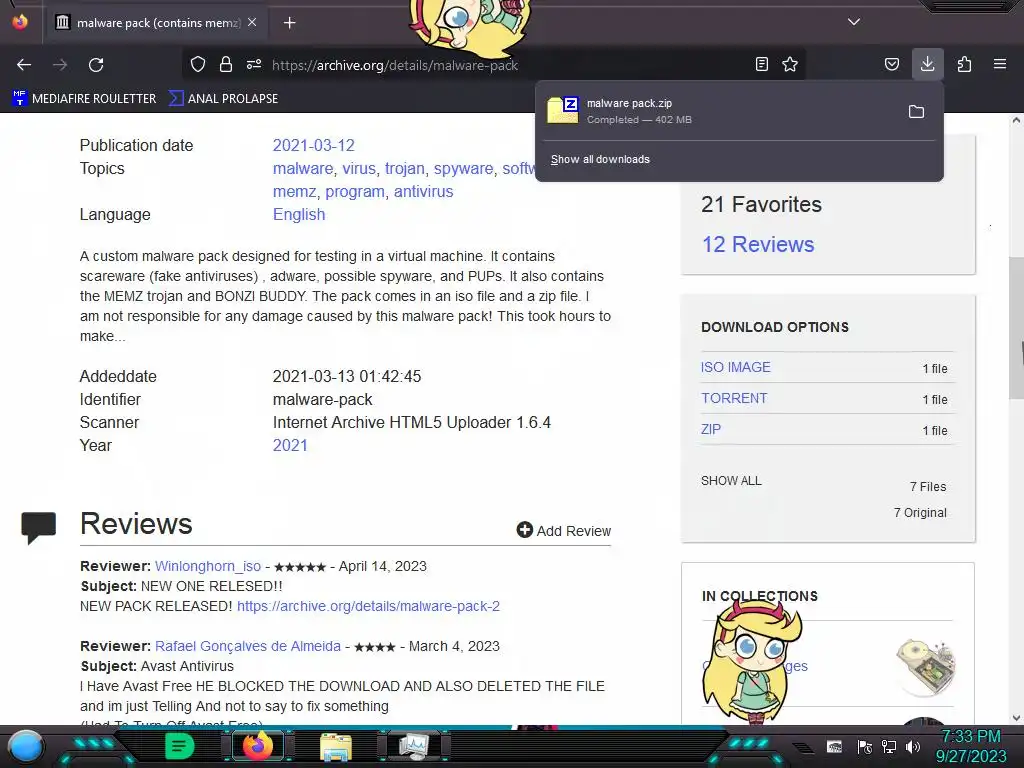Open the 12 Reviews link
1024x768 pixels.
(x=758, y=244)
